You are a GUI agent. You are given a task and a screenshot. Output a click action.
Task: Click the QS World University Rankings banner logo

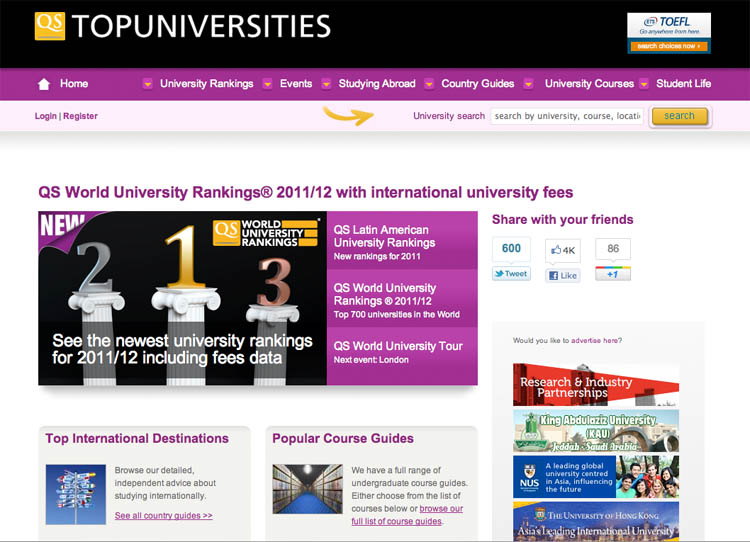(266, 233)
